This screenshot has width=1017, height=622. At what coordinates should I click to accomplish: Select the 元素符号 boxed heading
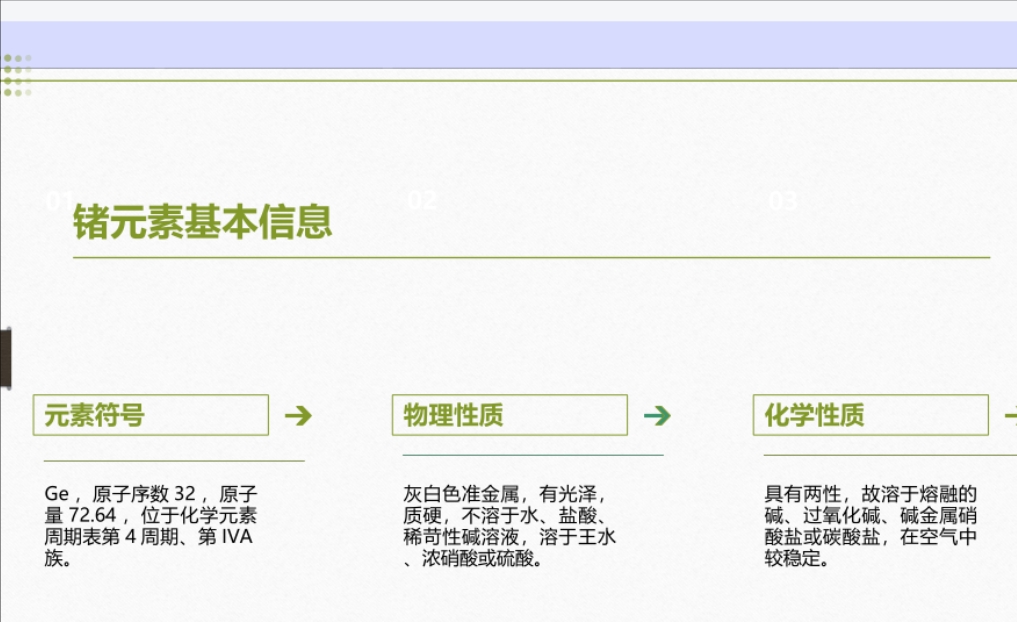pyautogui.click(x=150, y=415)
